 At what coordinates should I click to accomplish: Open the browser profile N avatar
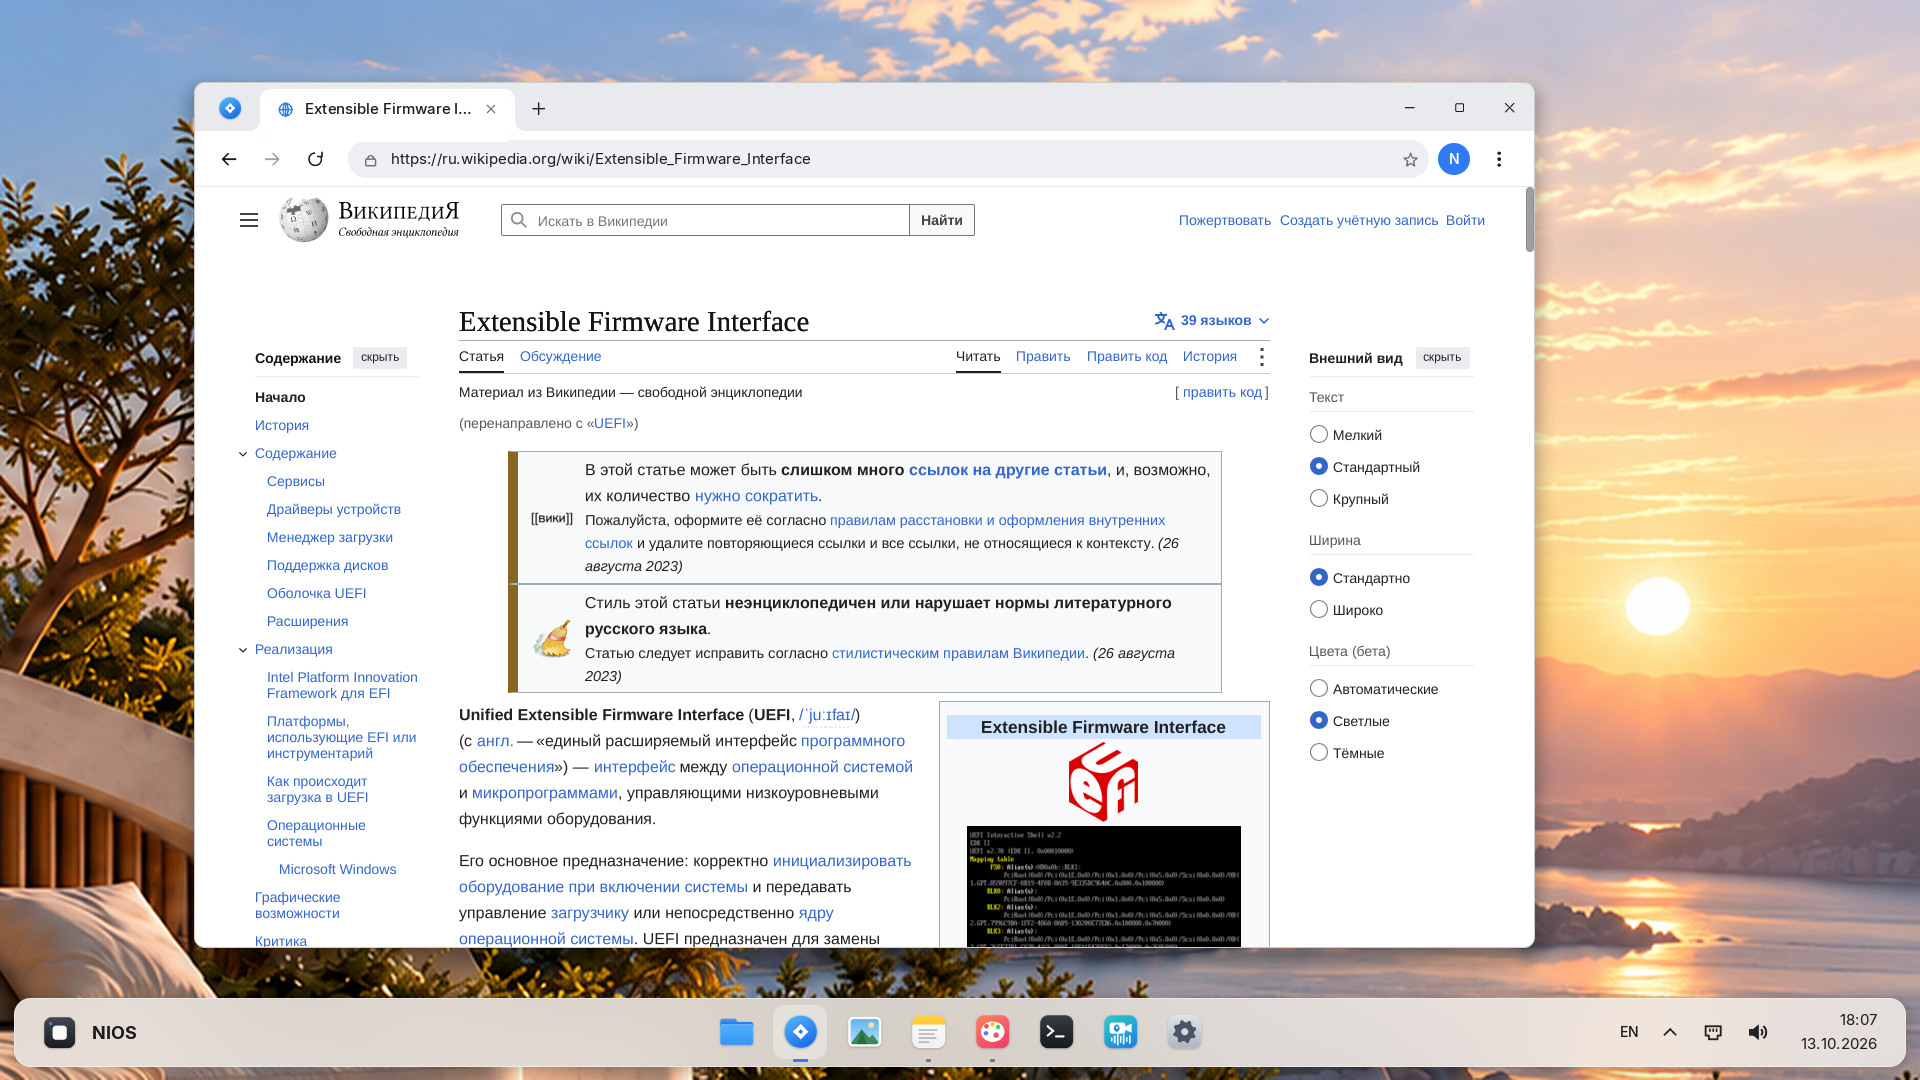[1454, 159]
